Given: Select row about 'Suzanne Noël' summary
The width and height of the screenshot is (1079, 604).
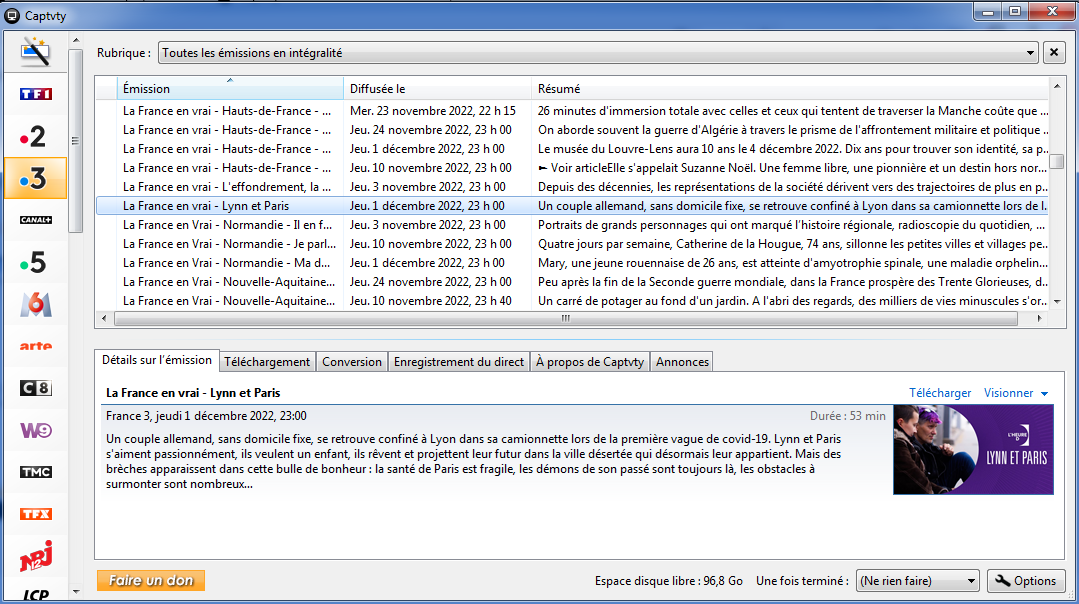Looking at the screenshot, I should (572, 168).
